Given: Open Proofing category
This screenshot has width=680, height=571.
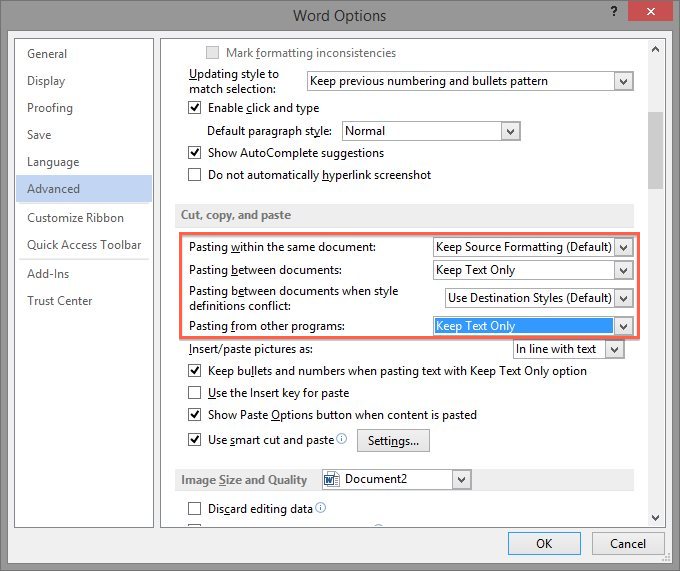Looking at the screenshot, I should point(84,108).
